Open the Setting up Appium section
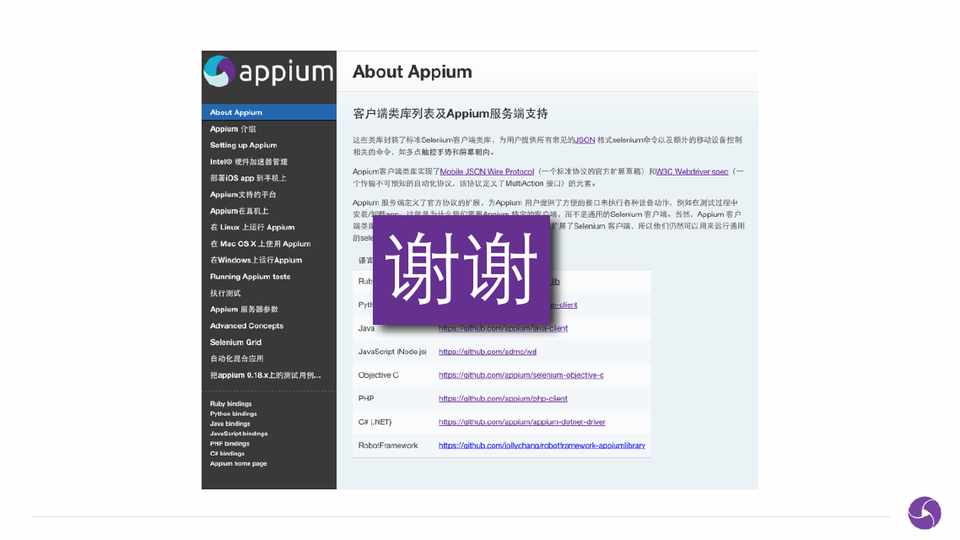The image size is (960, 540). (243, 145)
